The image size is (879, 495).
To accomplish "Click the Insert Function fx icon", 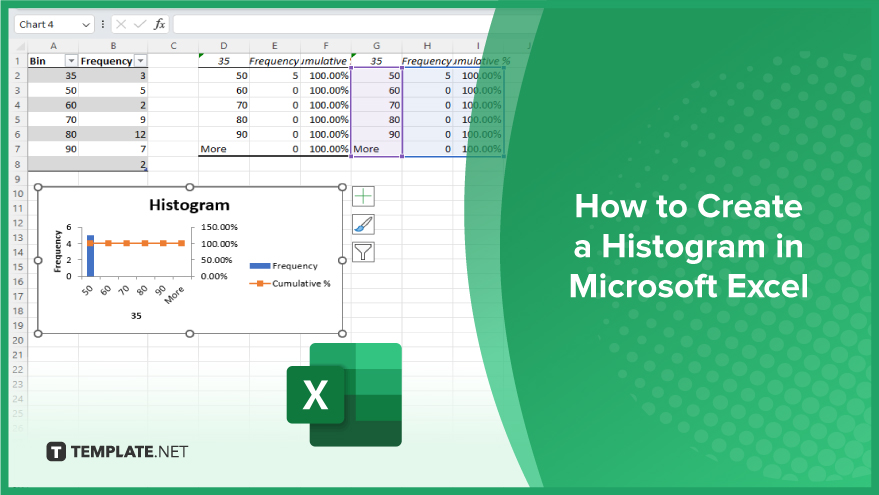I will (x=159, y=24).
